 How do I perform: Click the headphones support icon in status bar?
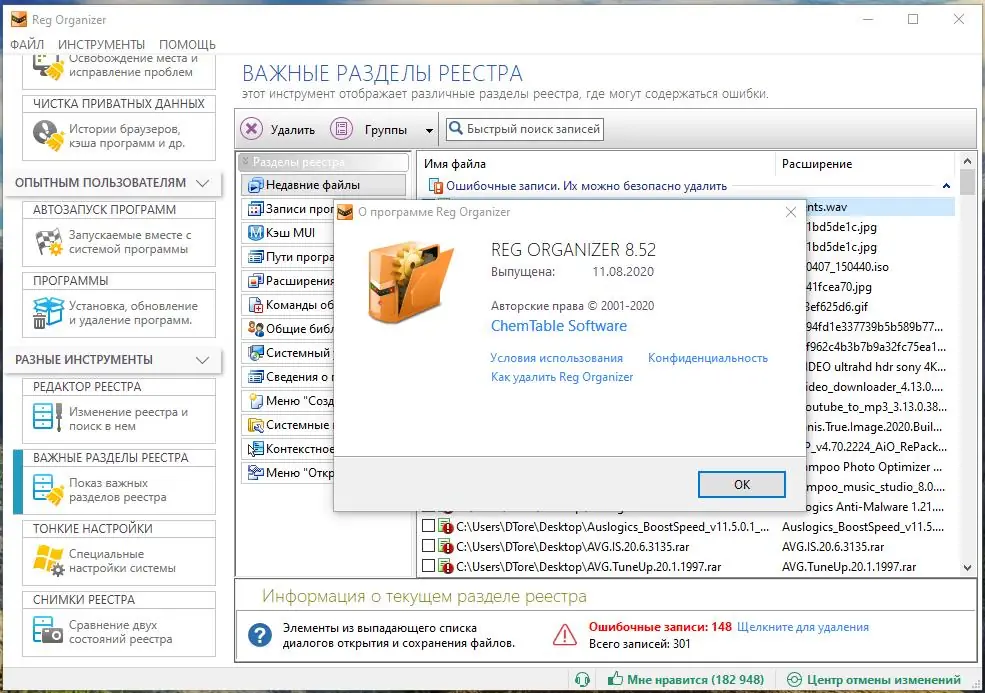point(583,679)
